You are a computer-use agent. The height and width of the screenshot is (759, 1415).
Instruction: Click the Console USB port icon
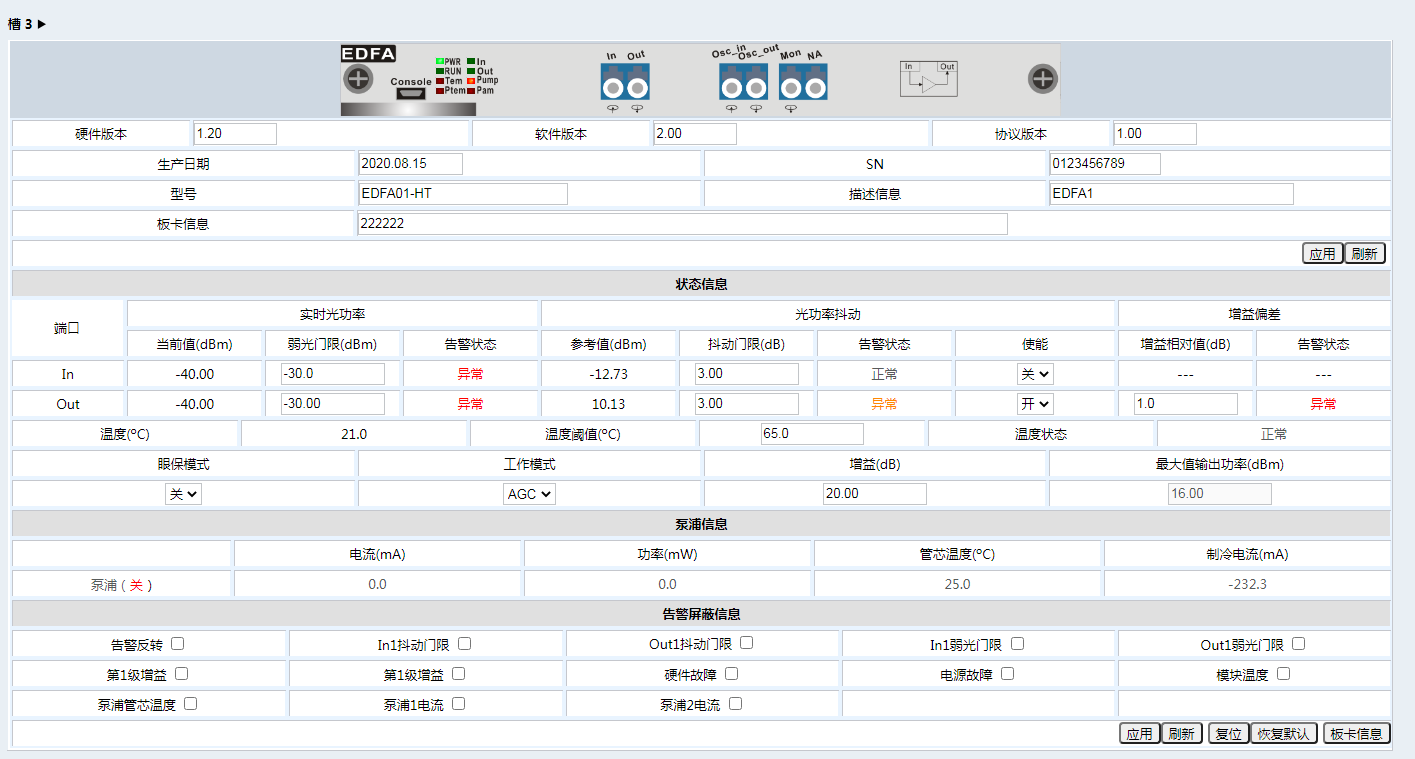coord(410,93)
